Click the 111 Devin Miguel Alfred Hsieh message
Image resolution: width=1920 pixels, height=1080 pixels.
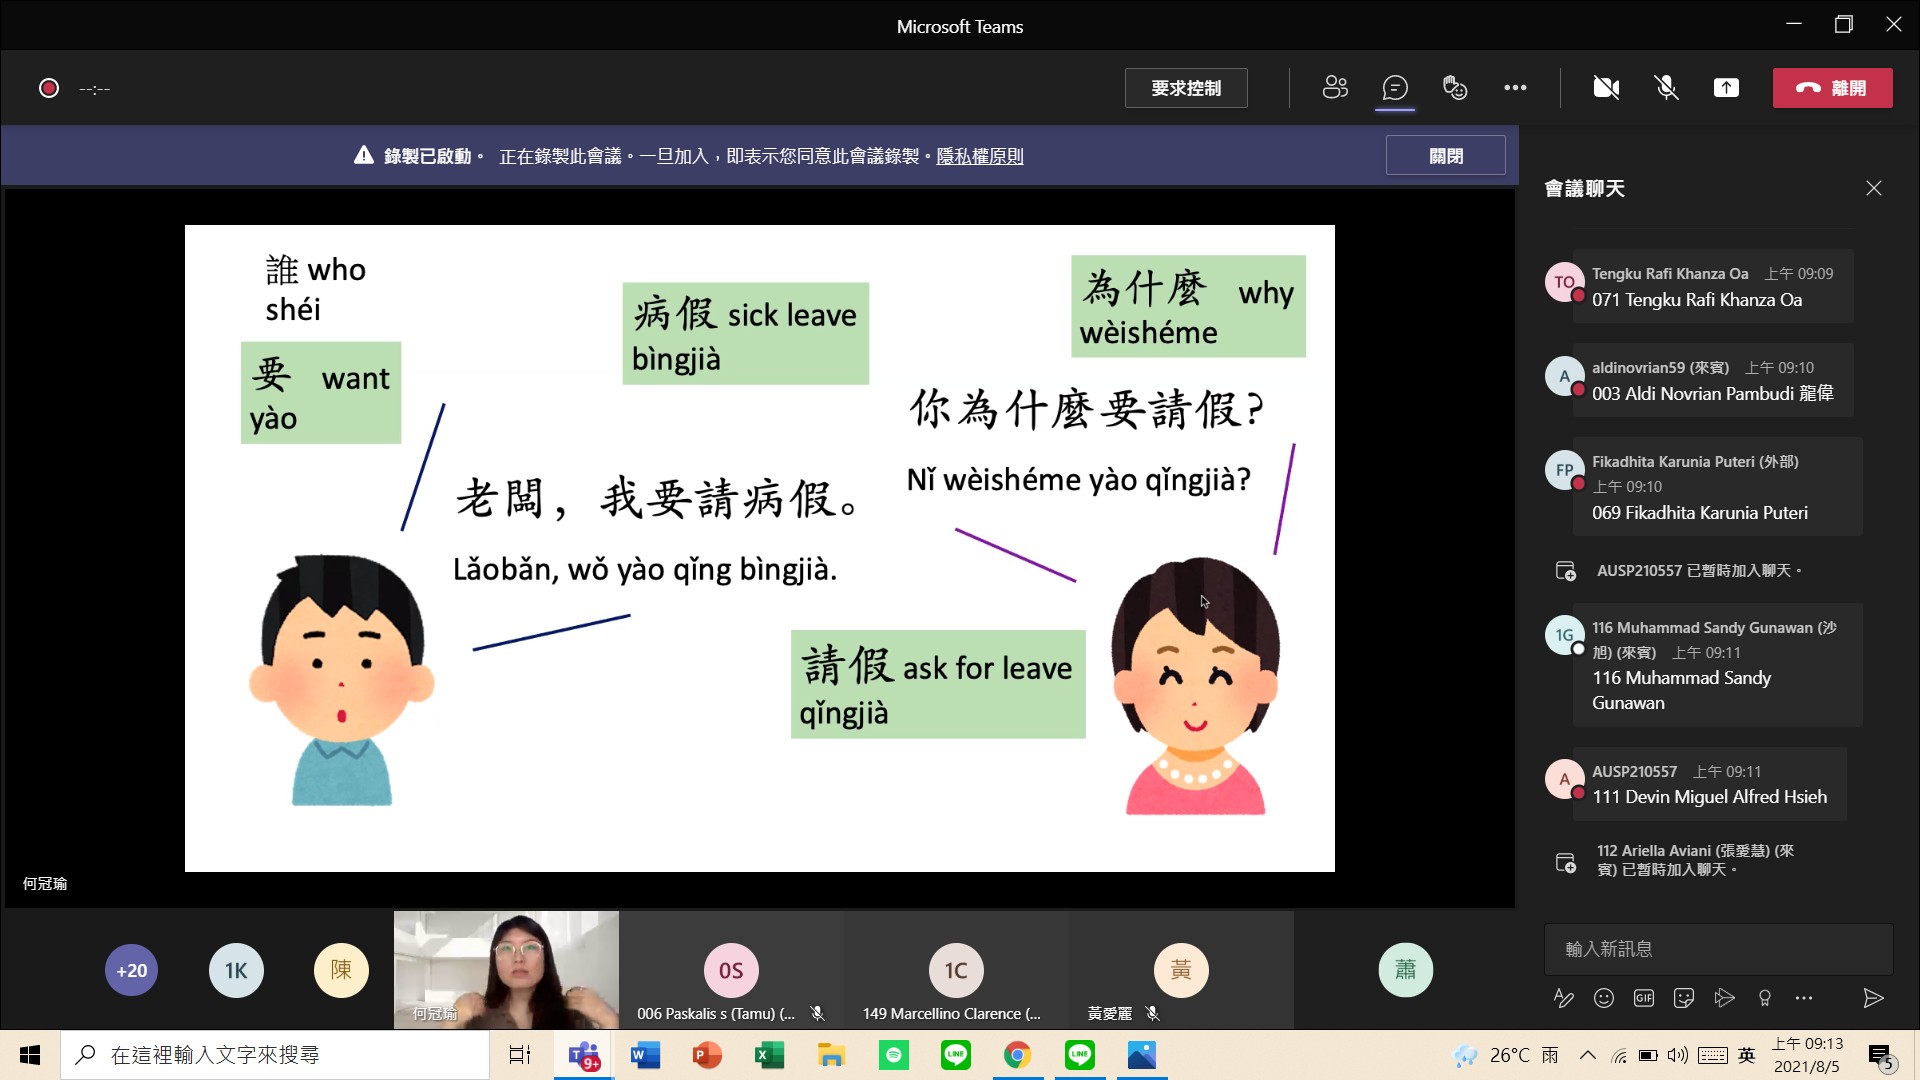(1709, 785)
